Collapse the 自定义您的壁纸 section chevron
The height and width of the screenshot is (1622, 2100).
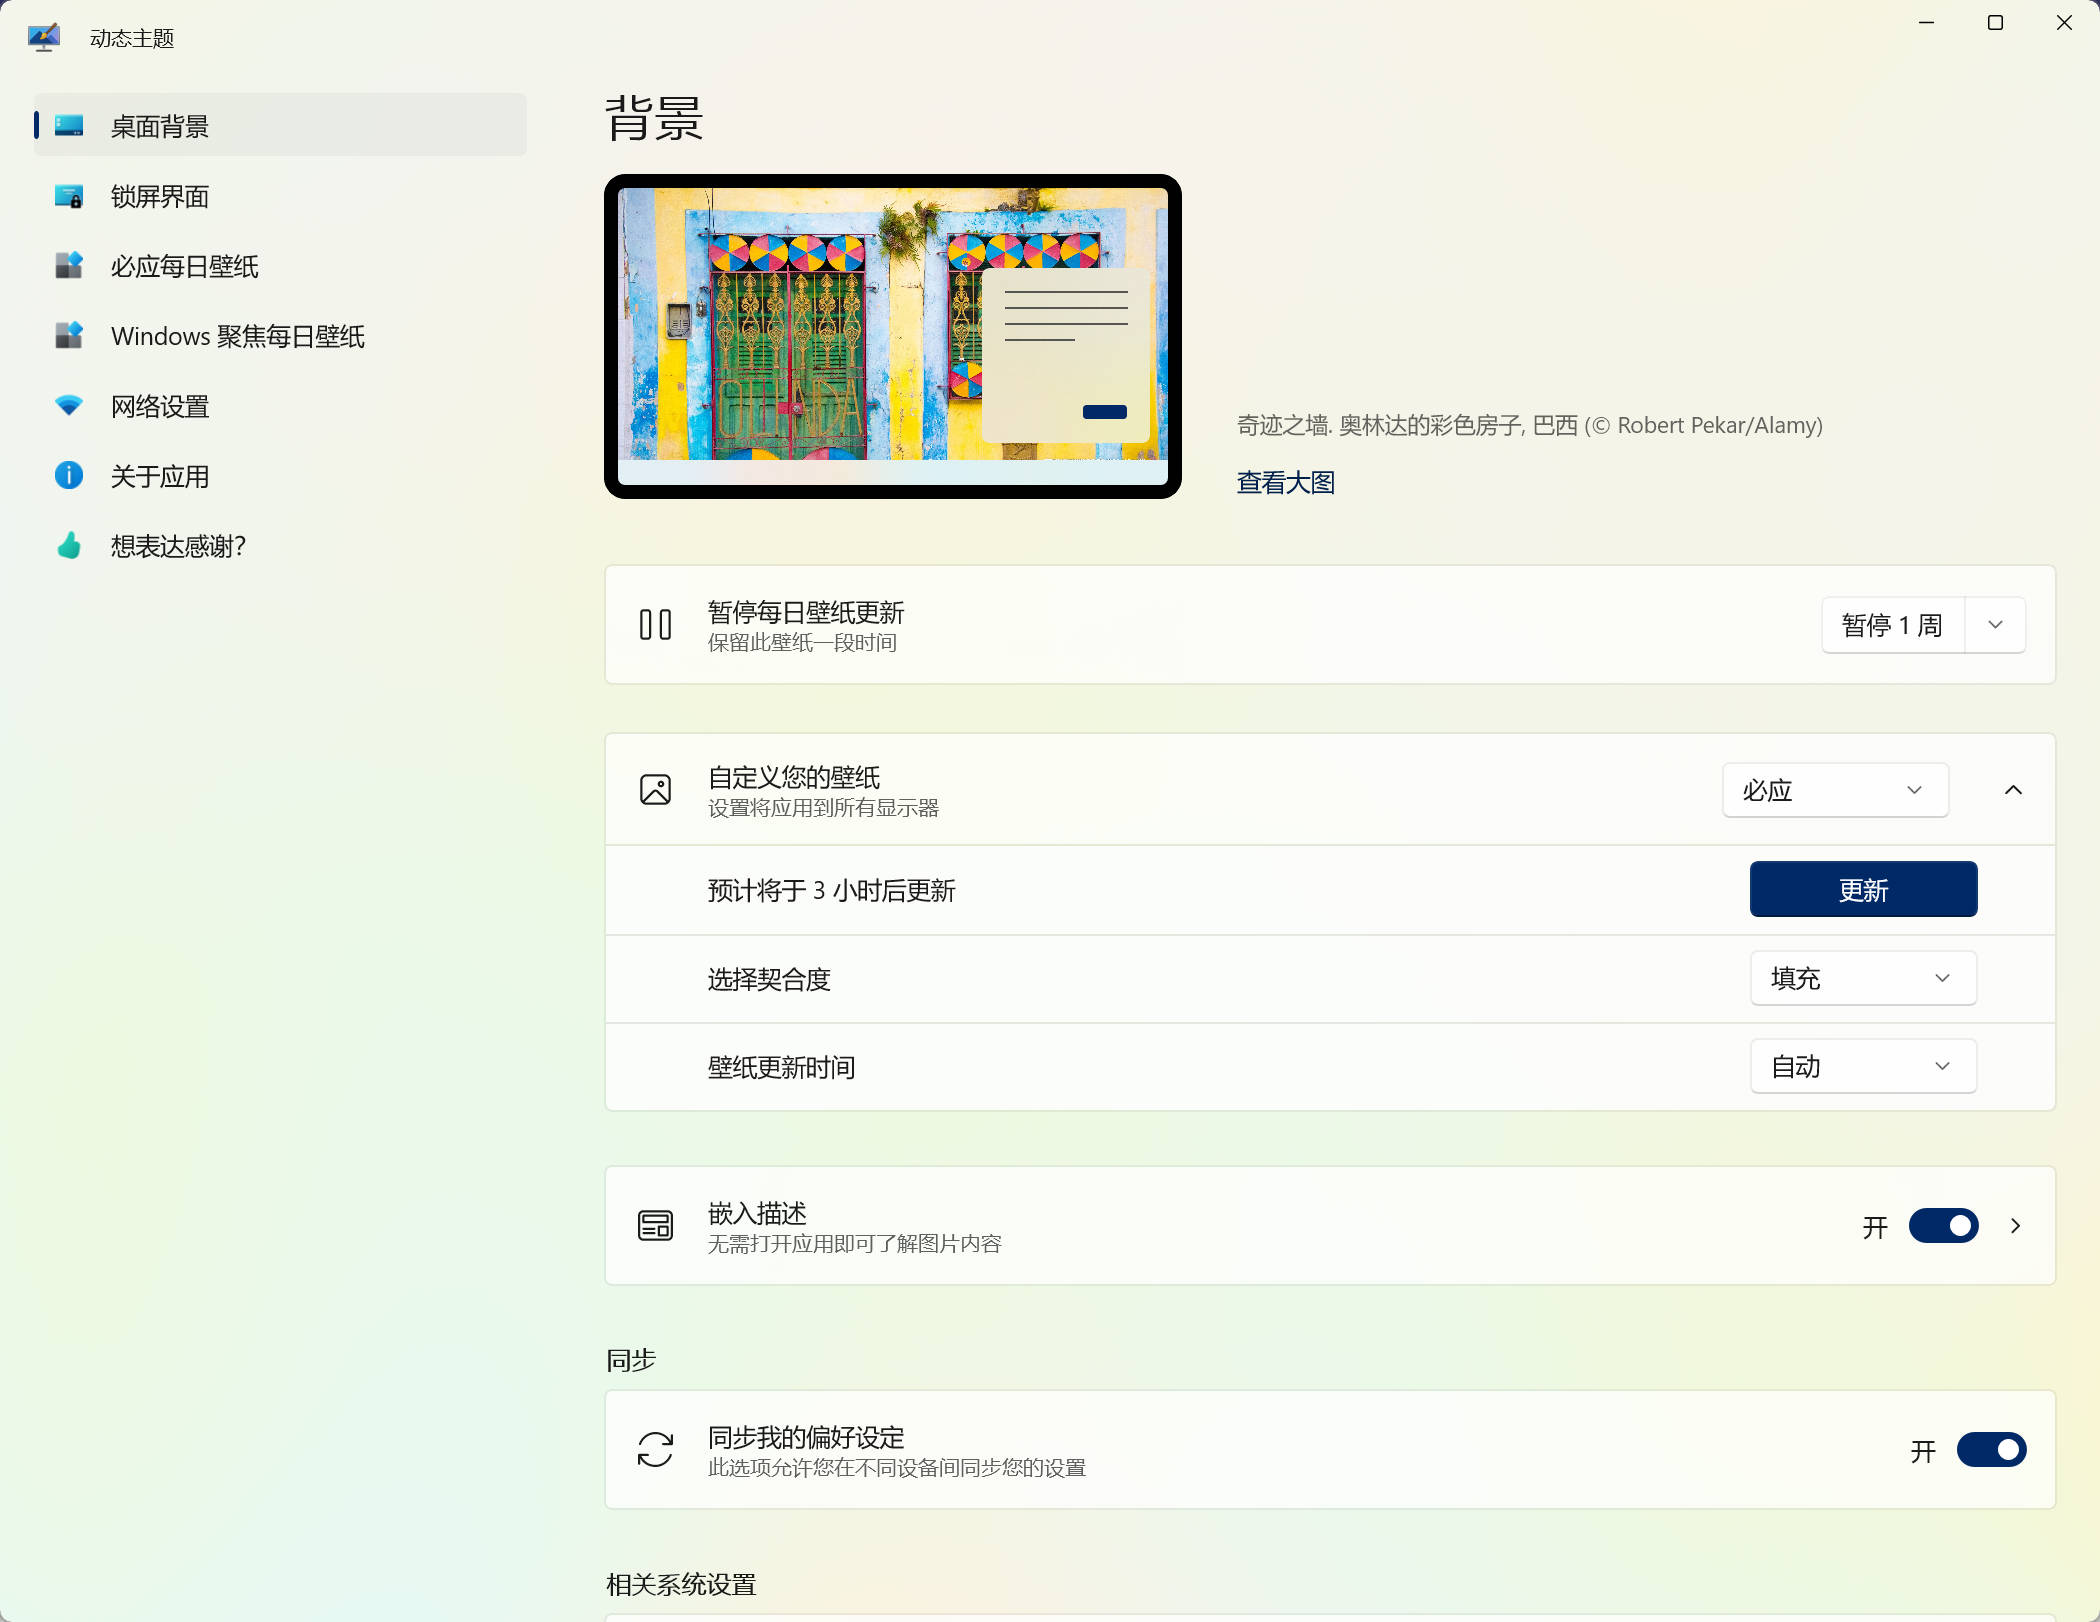pos(2014,790)
